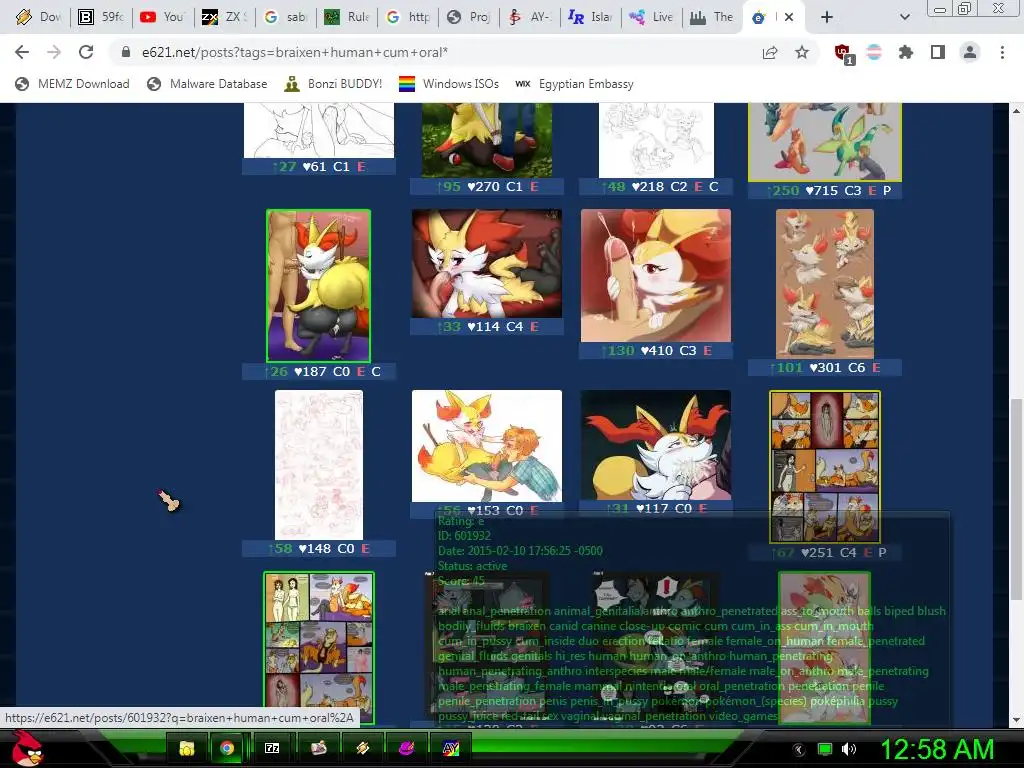This screenshot has height=768, width=1024.
Task: Open the uBlock Origin extension icon
Action: (x=843, y=53)
